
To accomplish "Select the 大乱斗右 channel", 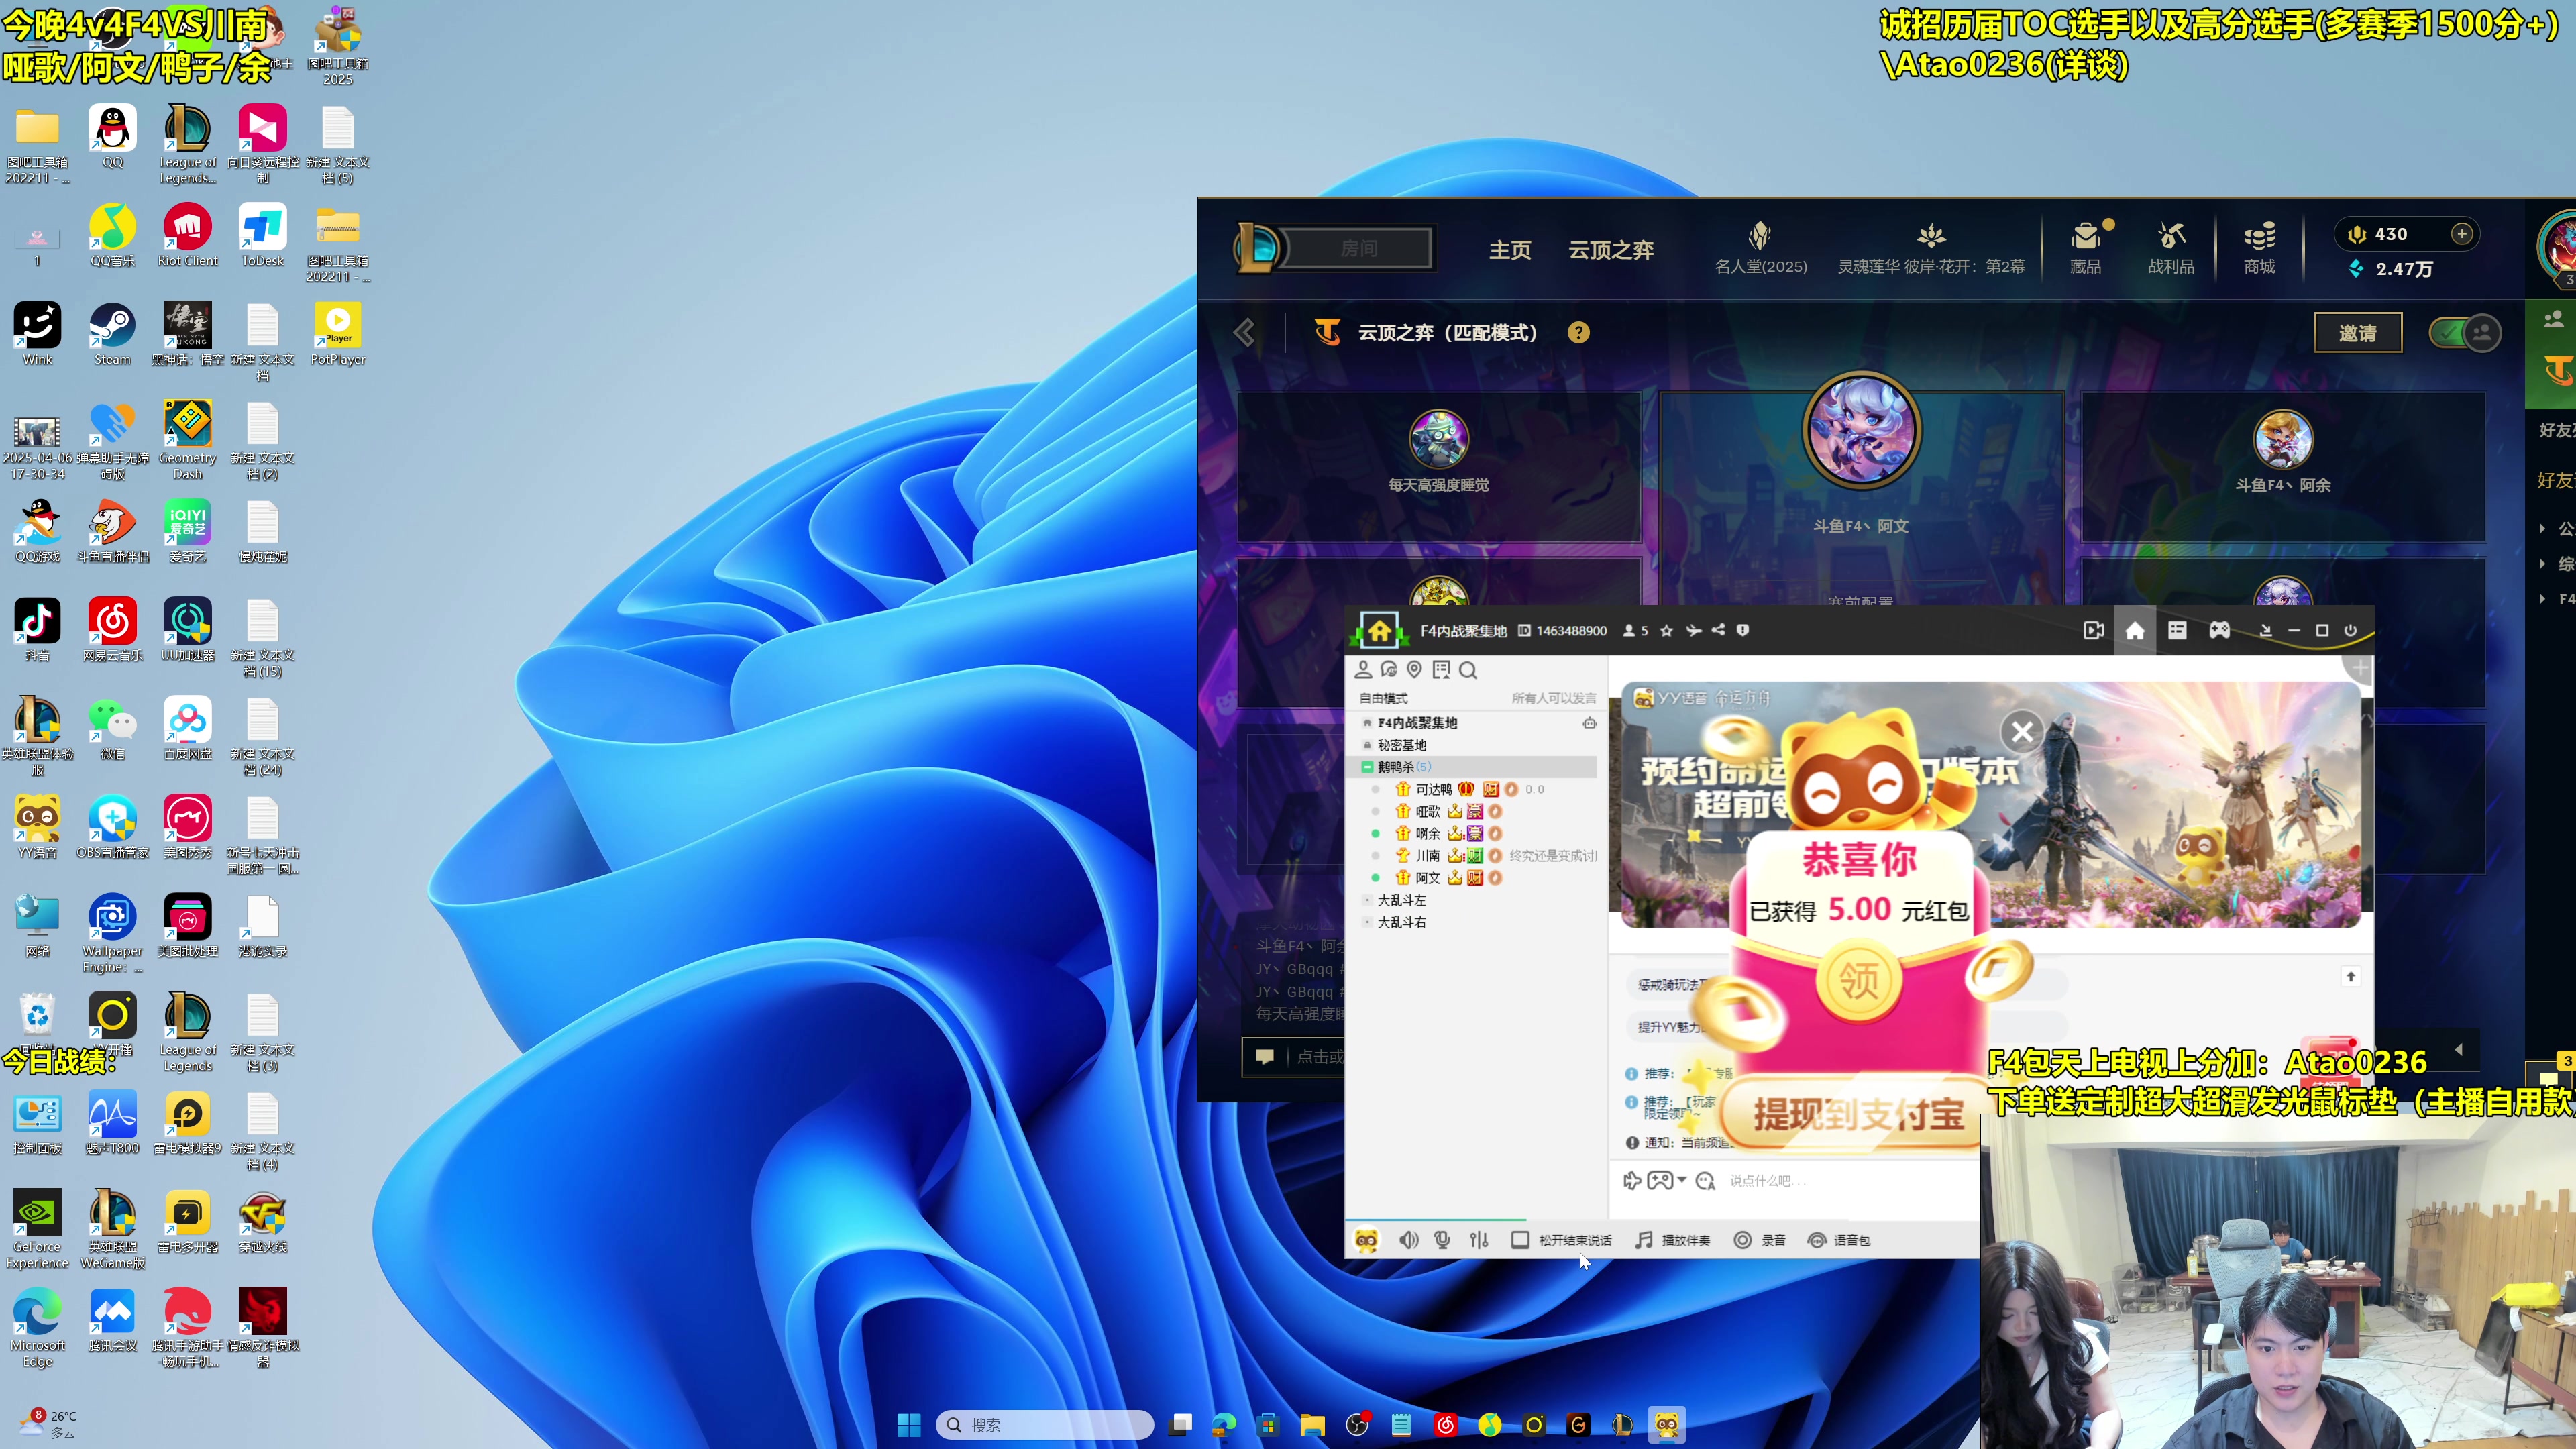I will (1402, 922).
